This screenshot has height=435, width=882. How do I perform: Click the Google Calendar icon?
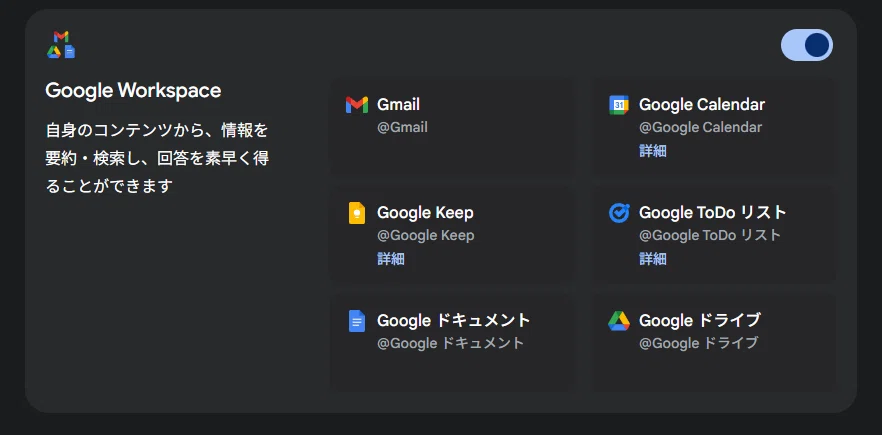point(619,105)
